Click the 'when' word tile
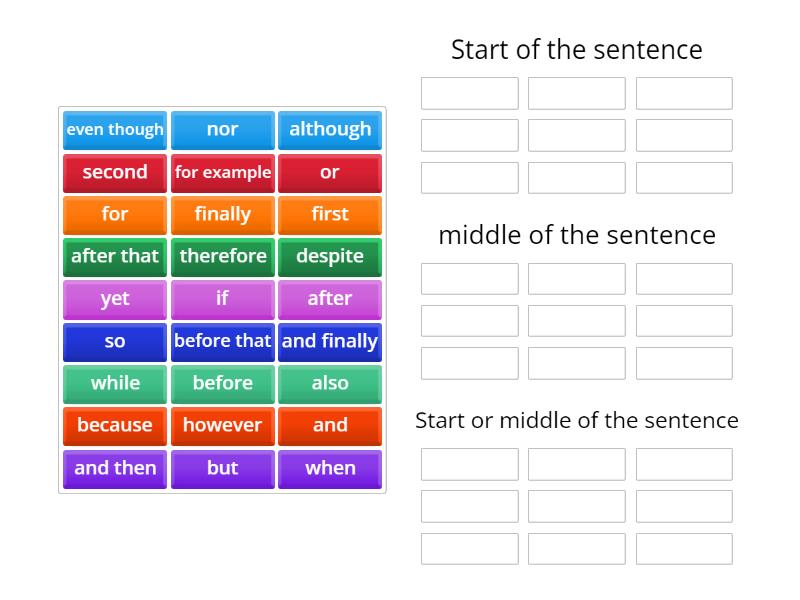The height and width of the screenshot is (600, 800). [x=330, y=468]
